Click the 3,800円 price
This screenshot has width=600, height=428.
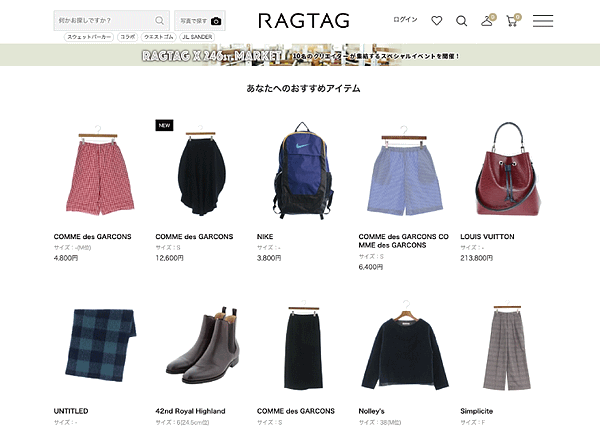269,258
